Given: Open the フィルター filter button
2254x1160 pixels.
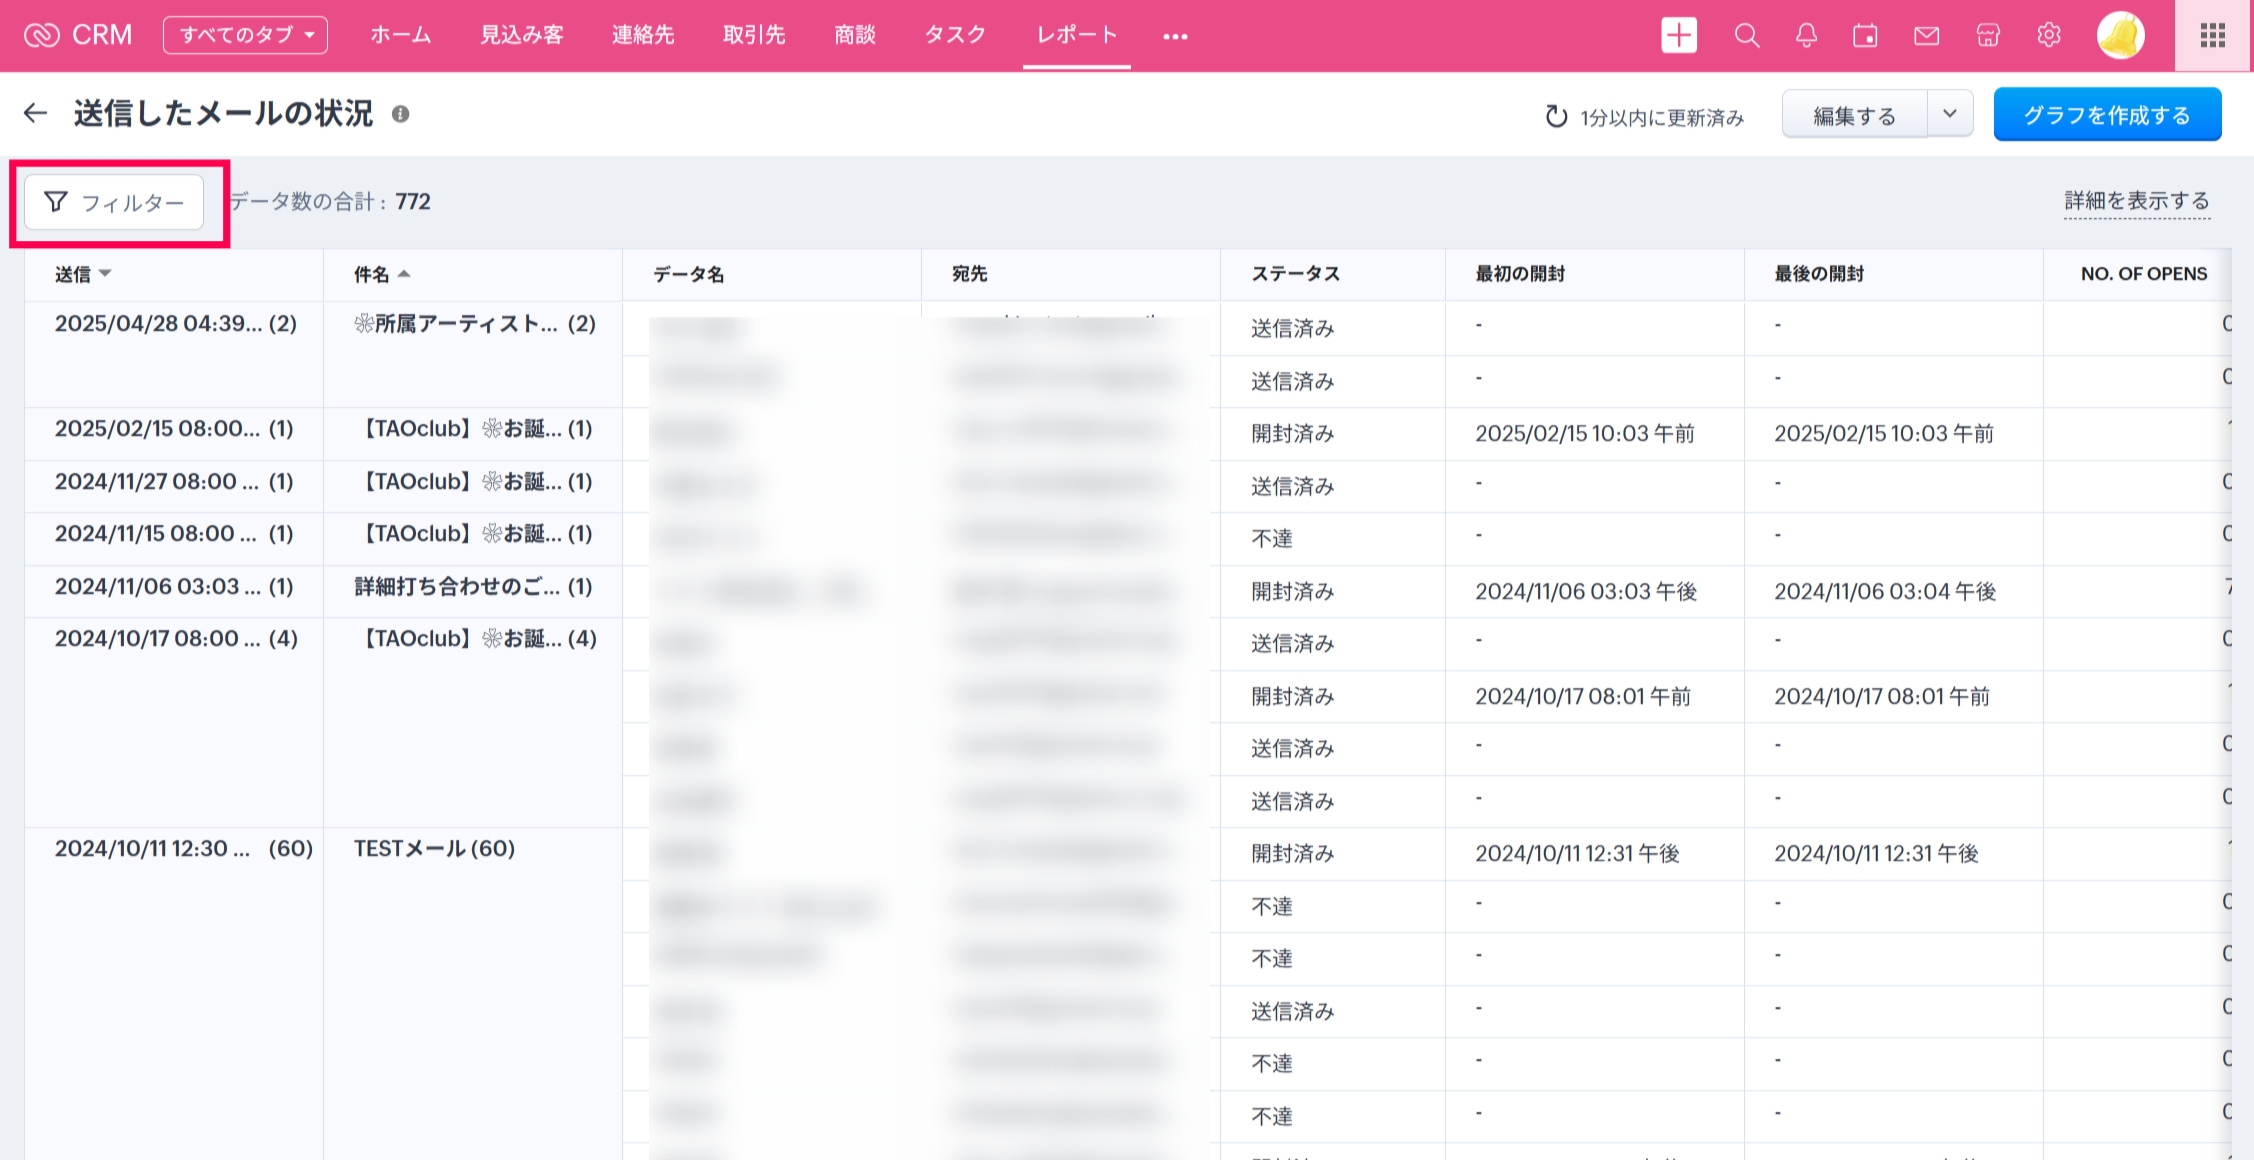Looking at the screenshot, I should pyautogui.click(x=114, y=202).
